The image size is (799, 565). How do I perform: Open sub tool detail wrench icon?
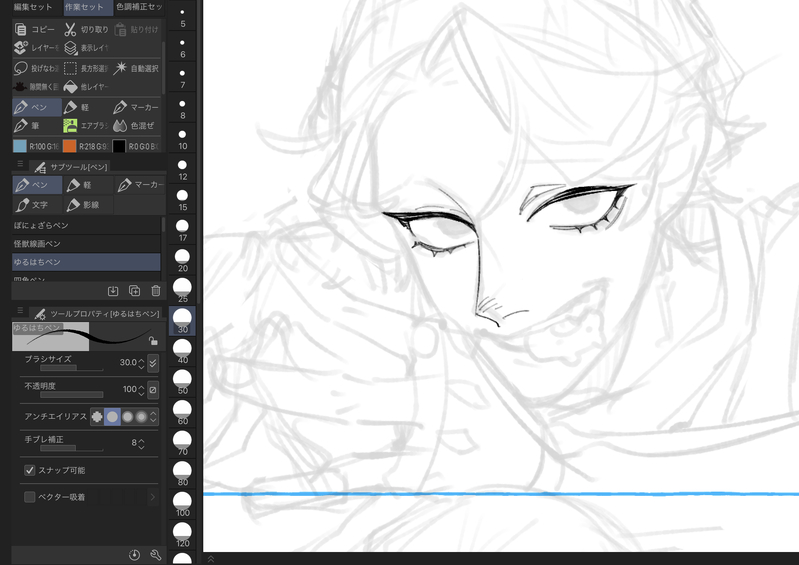click(x=156, y=555)
